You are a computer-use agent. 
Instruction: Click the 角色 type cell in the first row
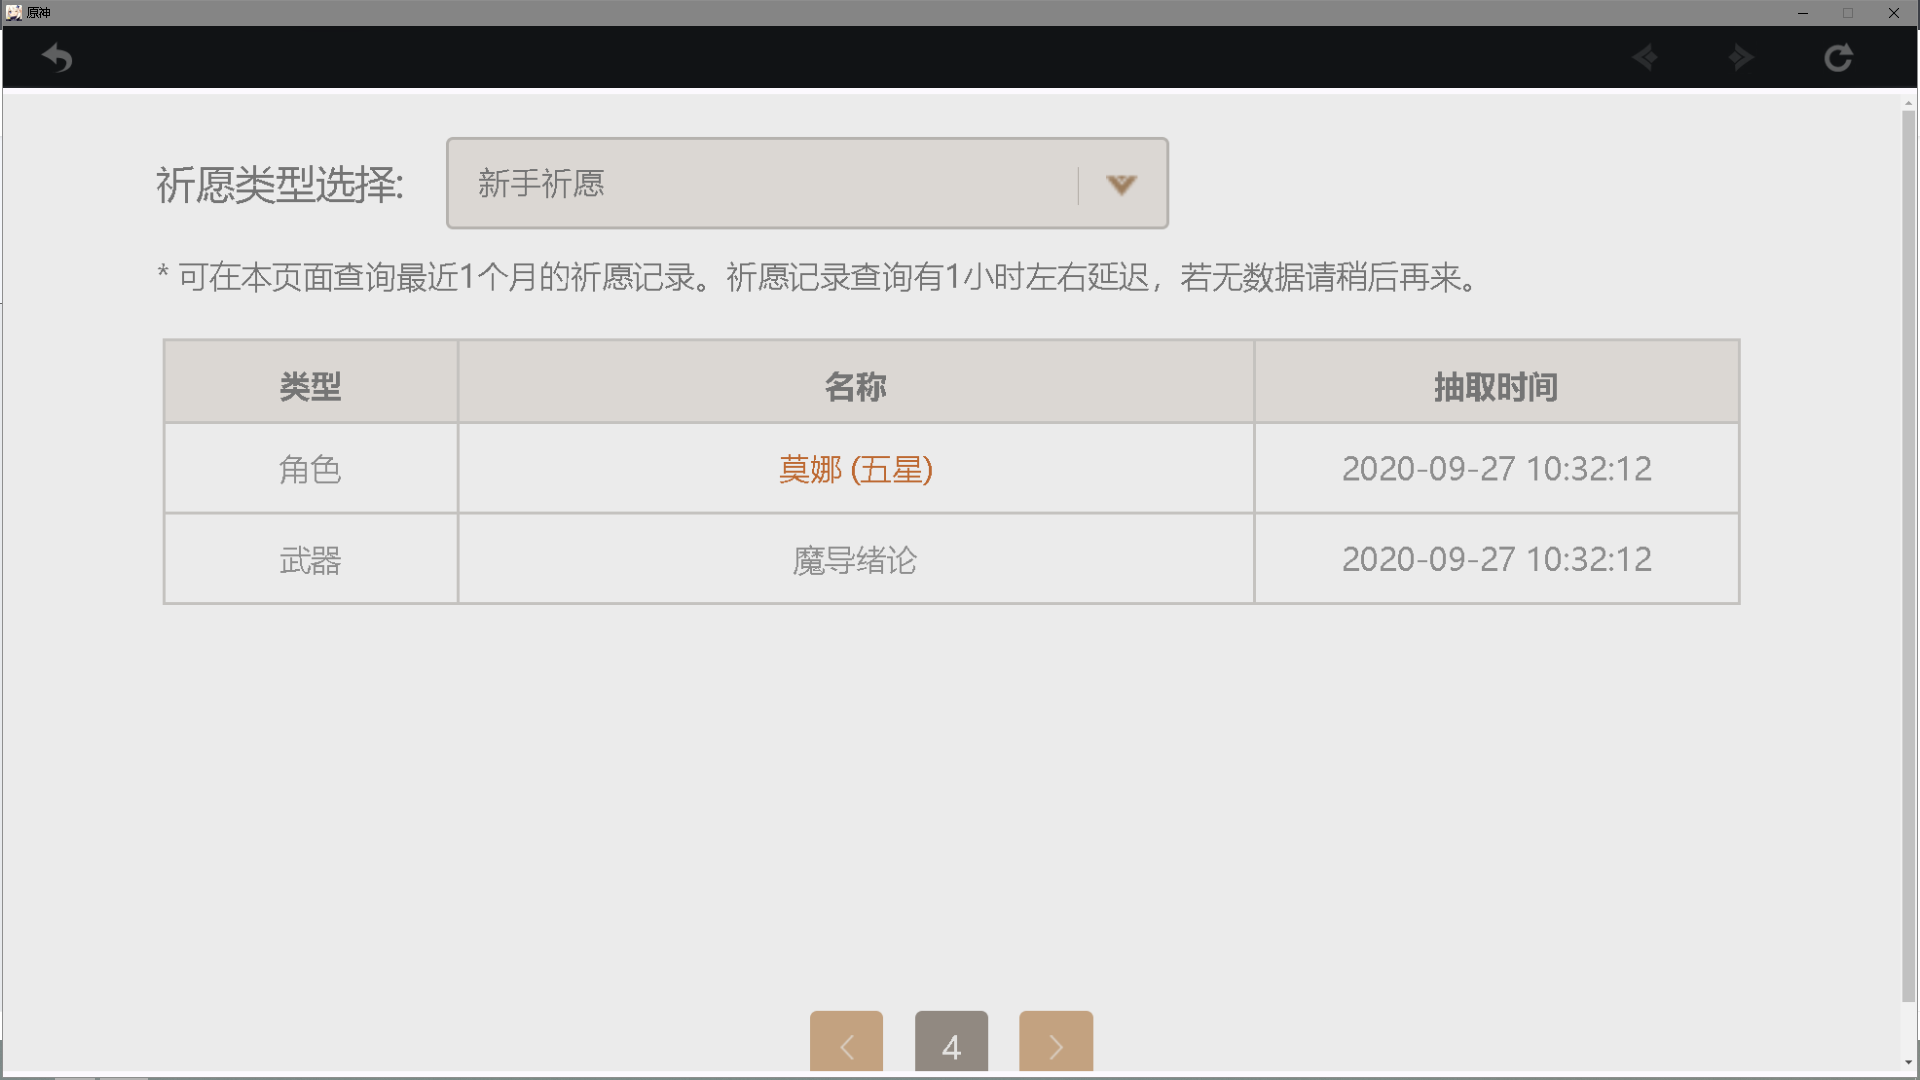click(310, 469)
